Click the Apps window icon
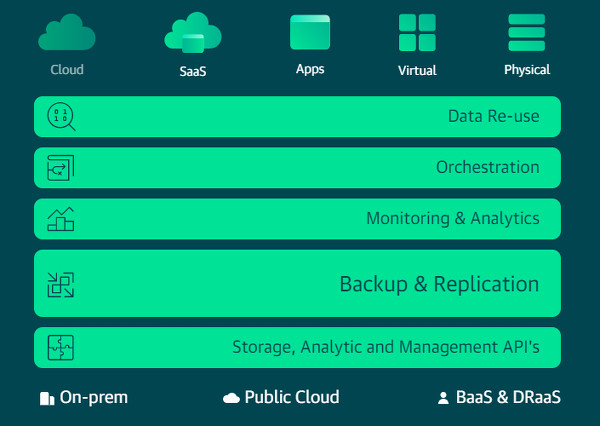Image resolution: width=600 pixels, height=426 pixels. pos(310,32)
